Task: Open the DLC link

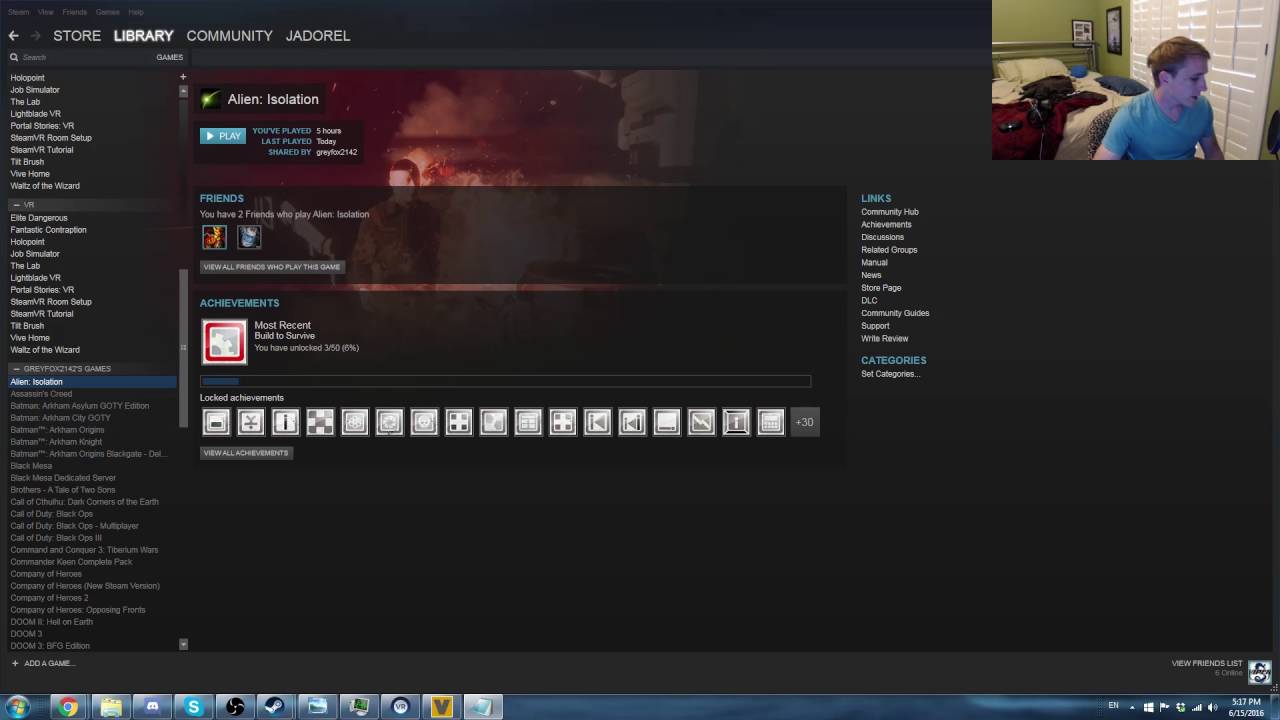Action: (x=869, y=301)
